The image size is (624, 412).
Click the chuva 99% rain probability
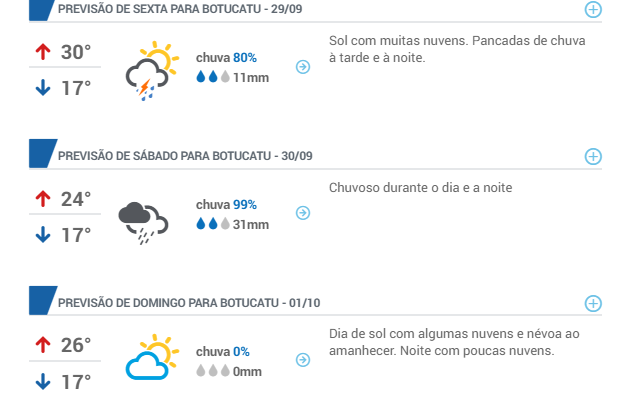226,205
